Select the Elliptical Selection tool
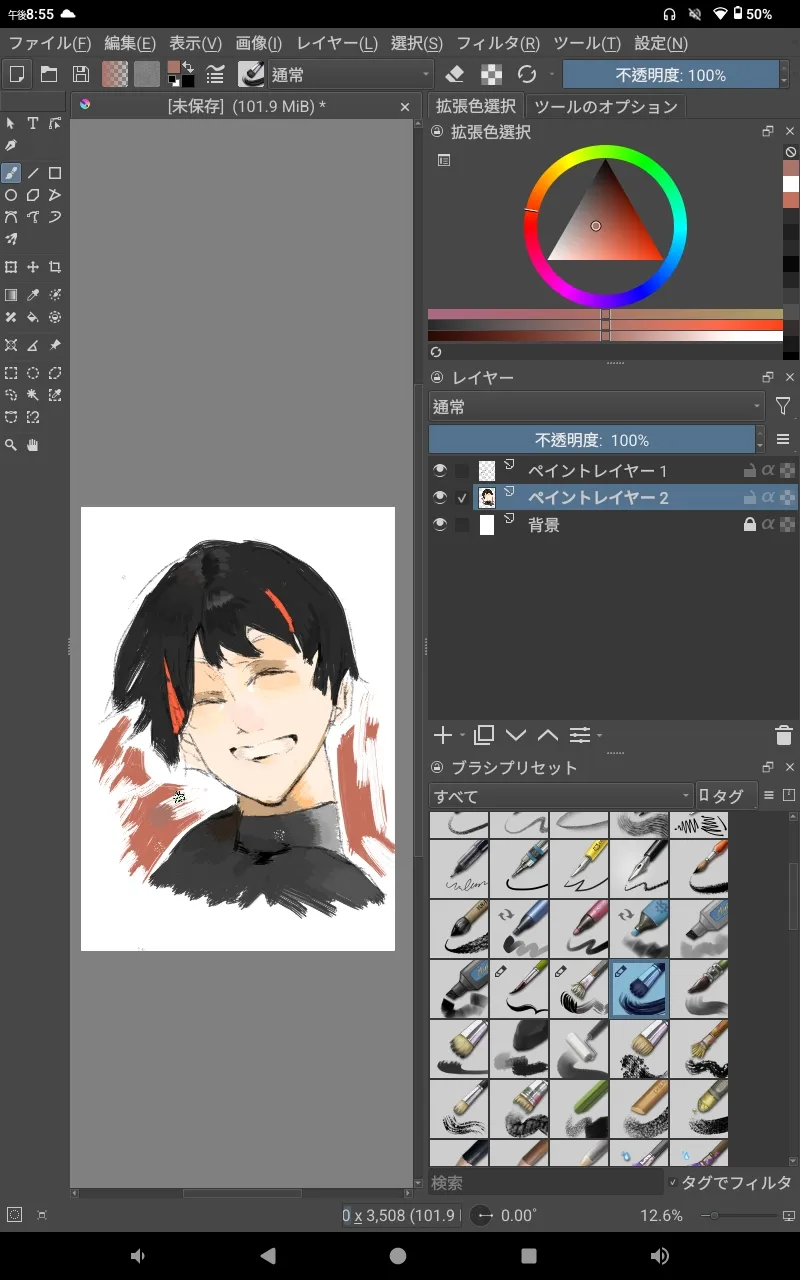The height and width of the screenshot is (1280, 800). pos(33,373)
